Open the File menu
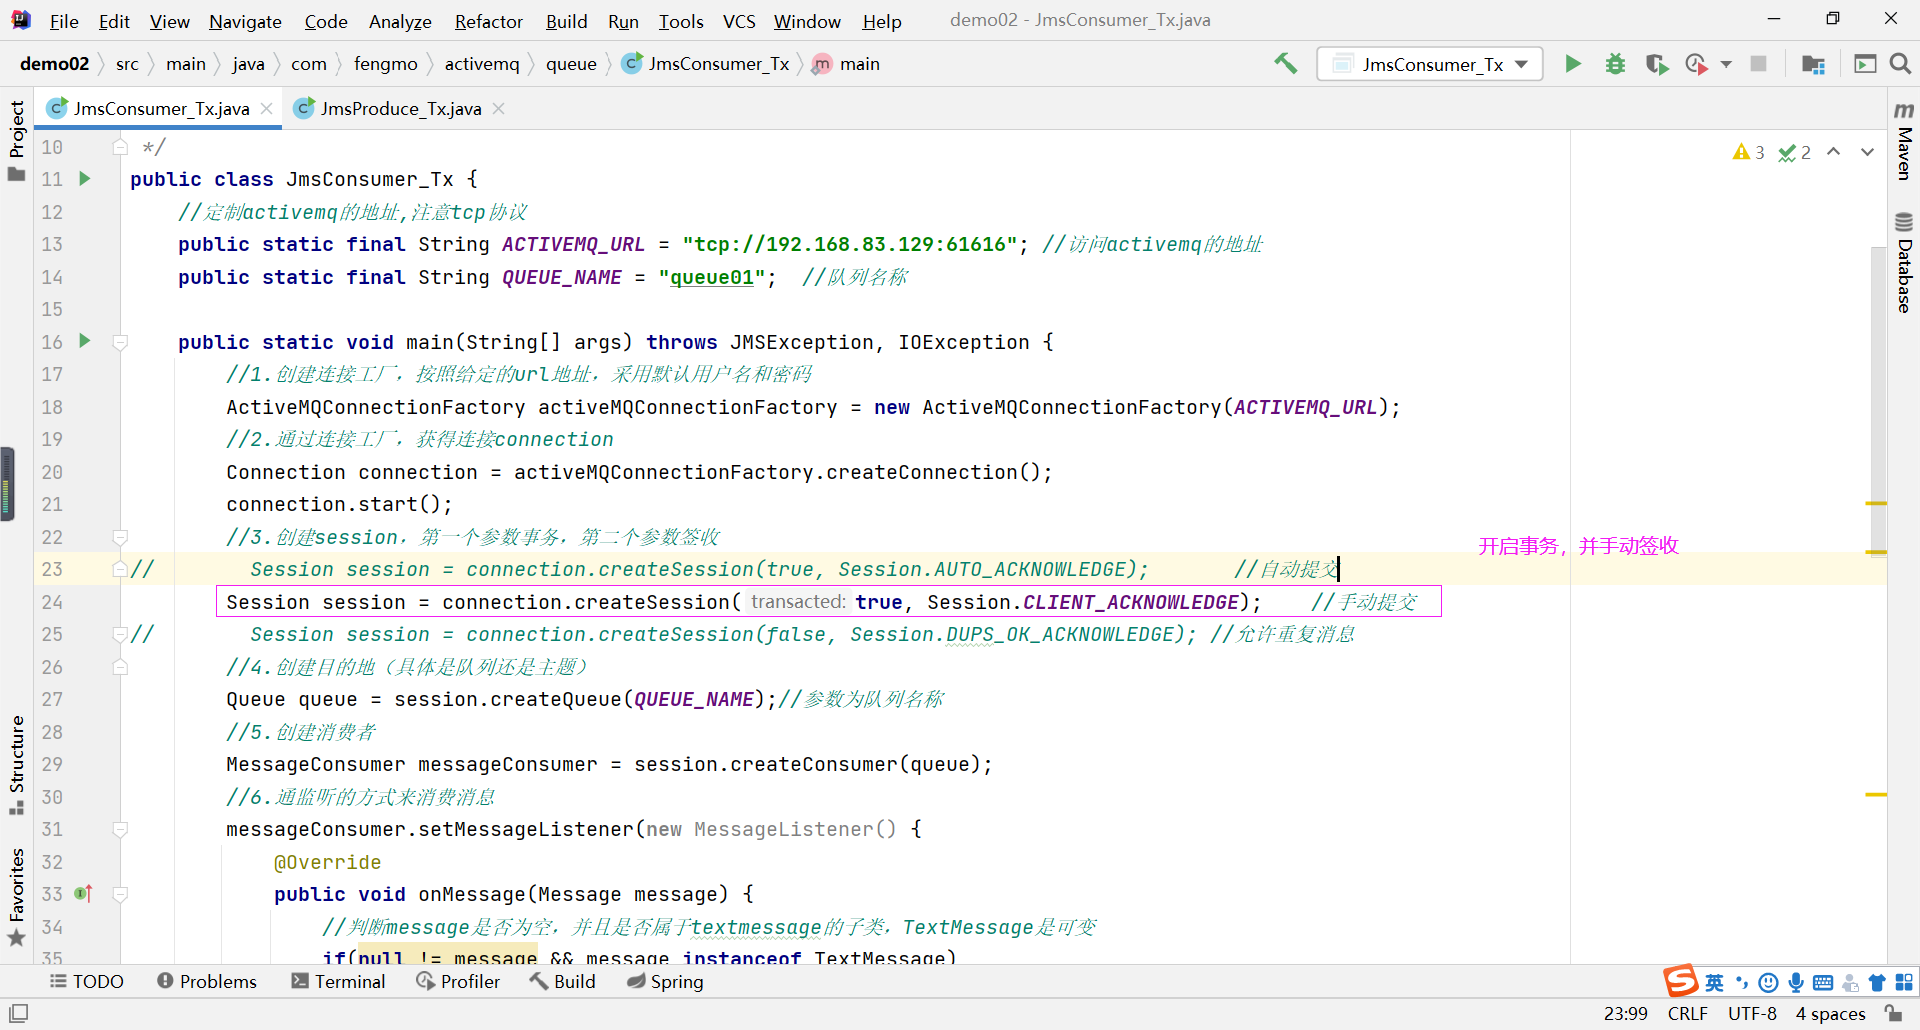 (64, 21)
